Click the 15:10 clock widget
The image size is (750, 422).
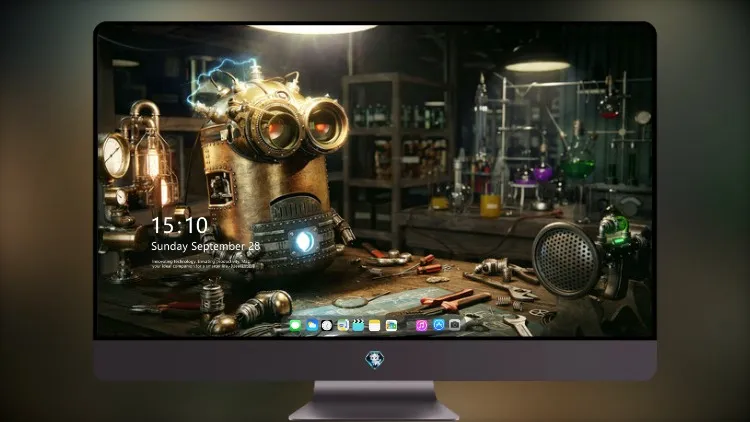[179, 225]
